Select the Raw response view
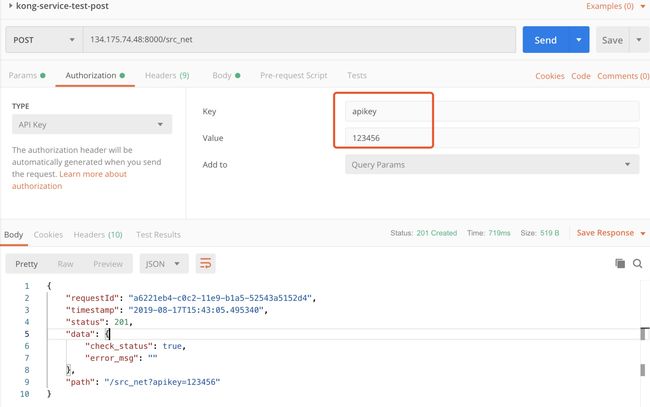 pyautogui.click(x=65, y=264)
